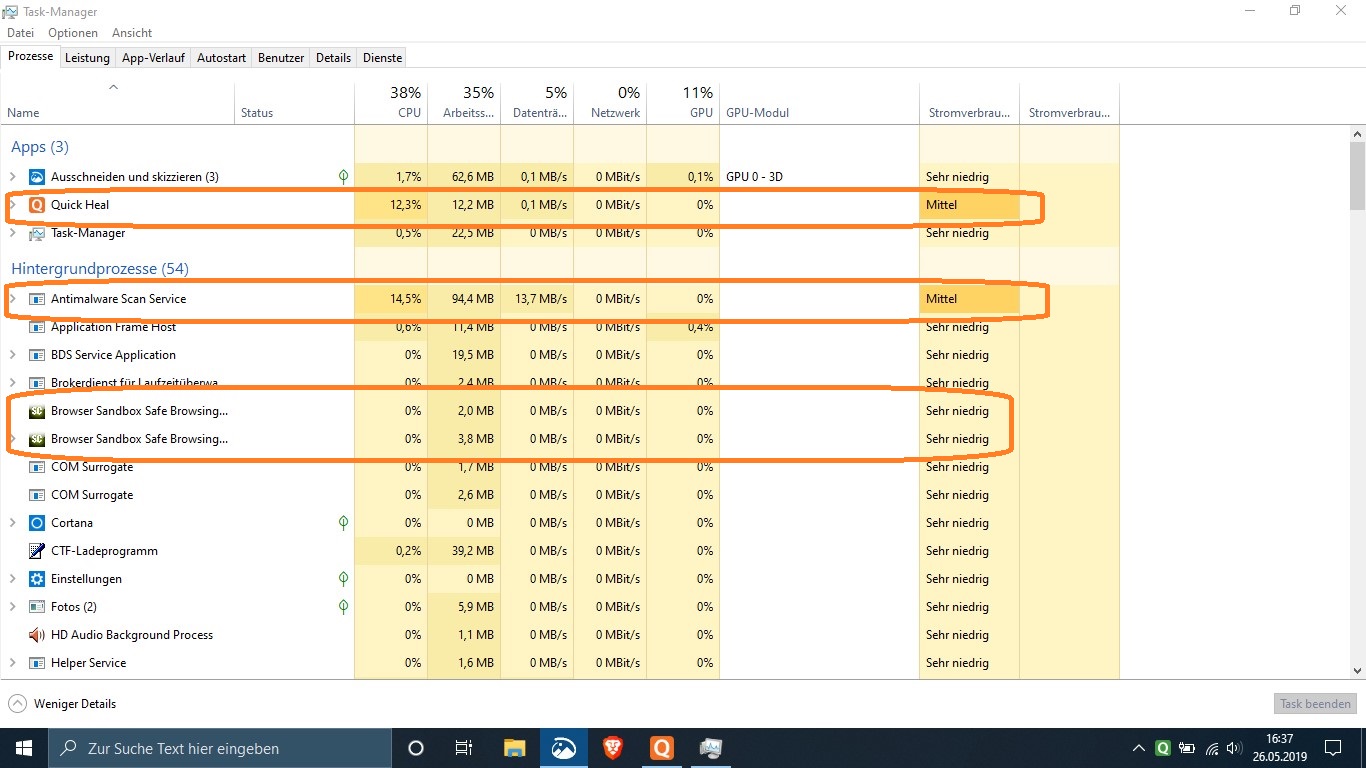Click the CTF-Ladeprogramm pen icon

(x=37, y=551)
